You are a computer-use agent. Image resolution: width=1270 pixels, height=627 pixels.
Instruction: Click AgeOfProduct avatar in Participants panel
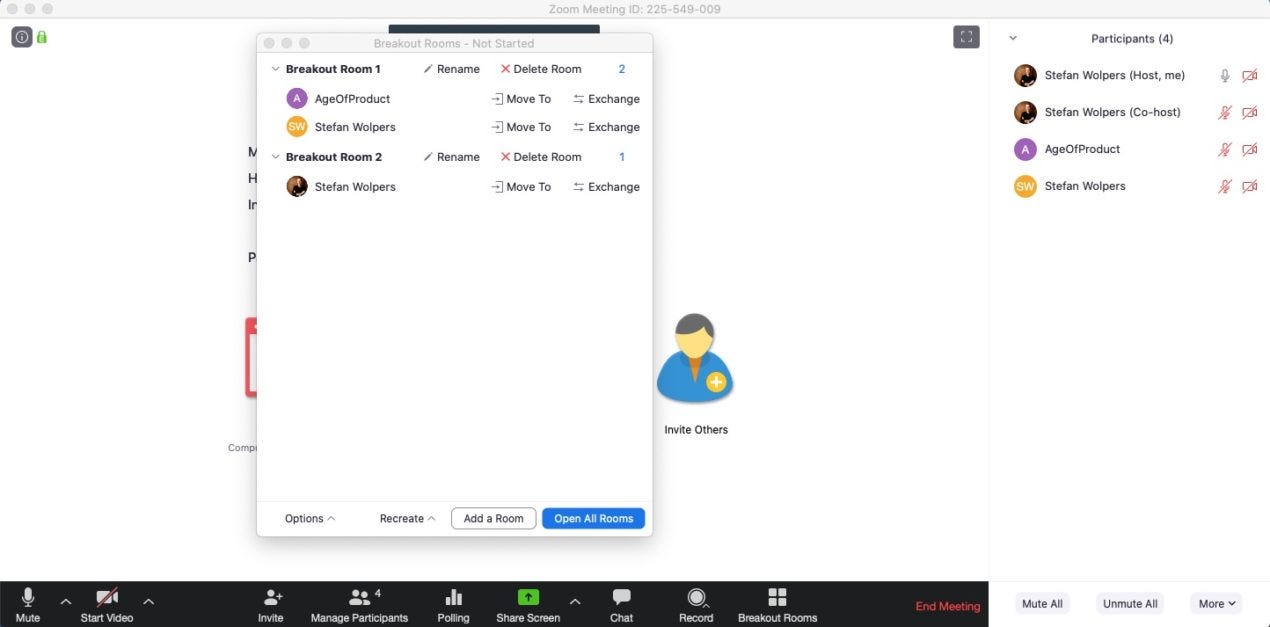coord(1025,149)
